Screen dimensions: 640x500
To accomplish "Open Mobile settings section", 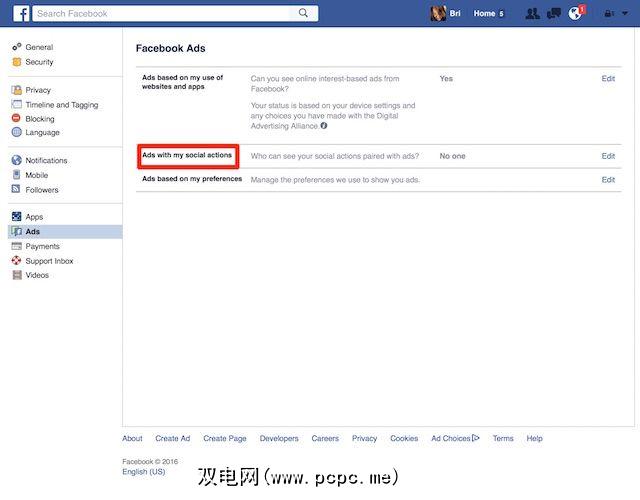I will click(37, 175).
